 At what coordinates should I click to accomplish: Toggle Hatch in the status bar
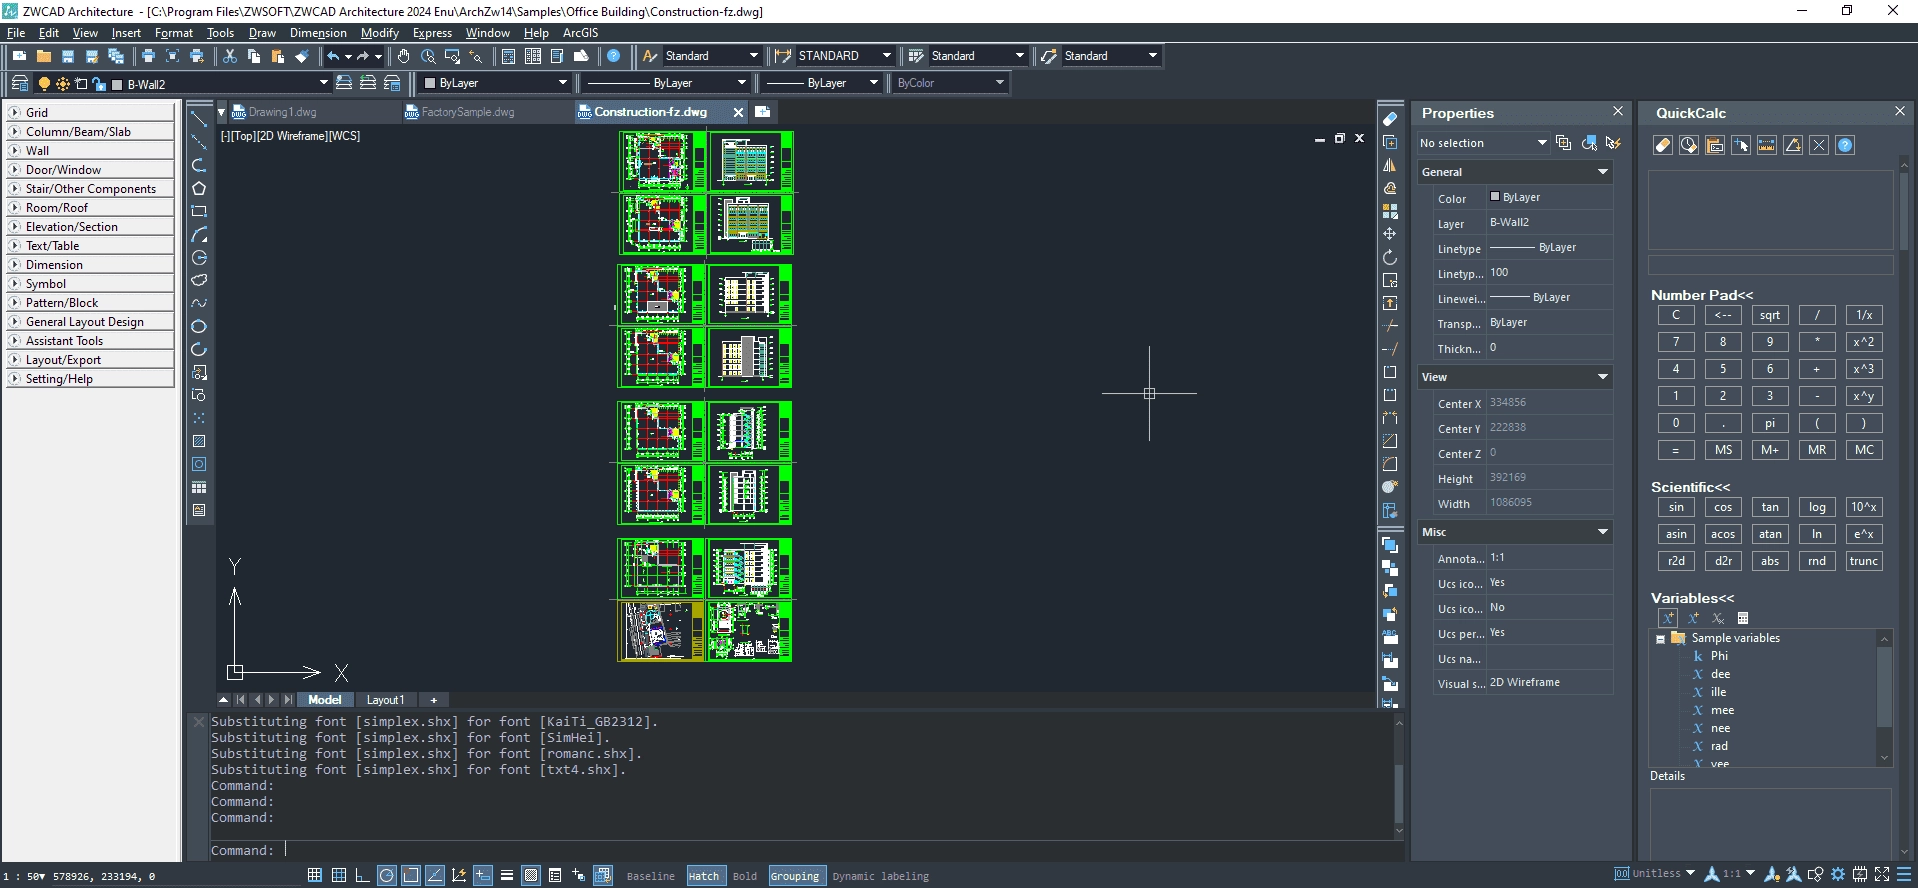pos(704,876)
